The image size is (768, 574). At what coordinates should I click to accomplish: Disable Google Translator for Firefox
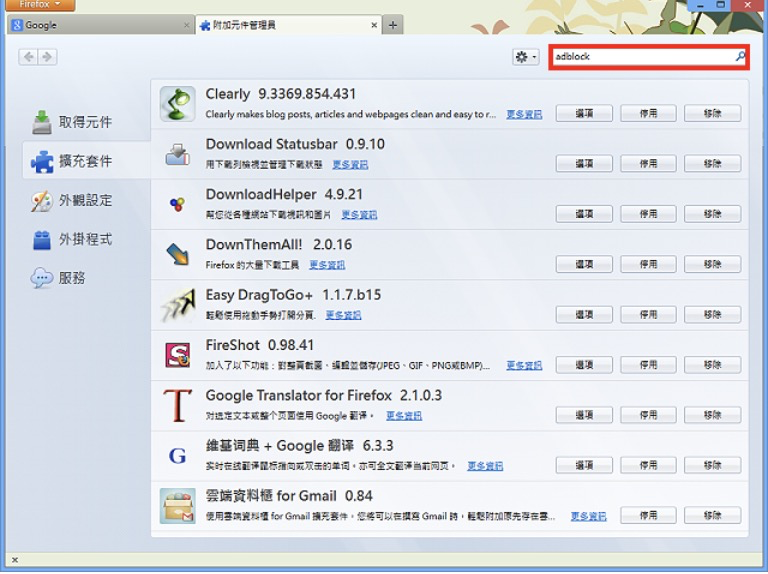[648, 415]
